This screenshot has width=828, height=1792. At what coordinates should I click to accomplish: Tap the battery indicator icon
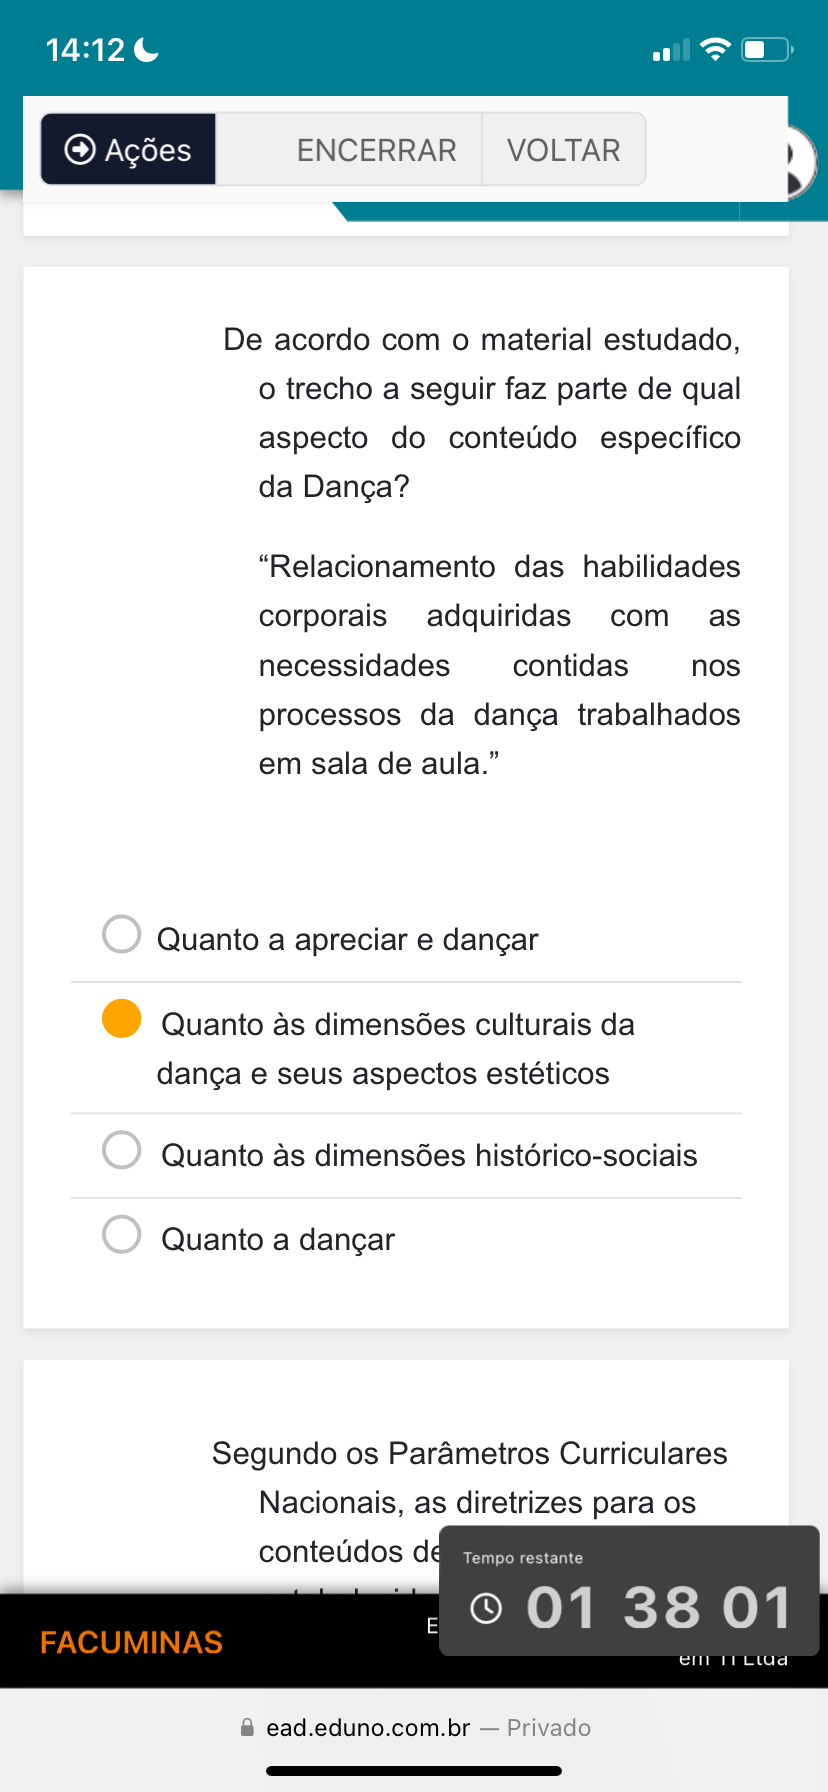click(766, 49)
